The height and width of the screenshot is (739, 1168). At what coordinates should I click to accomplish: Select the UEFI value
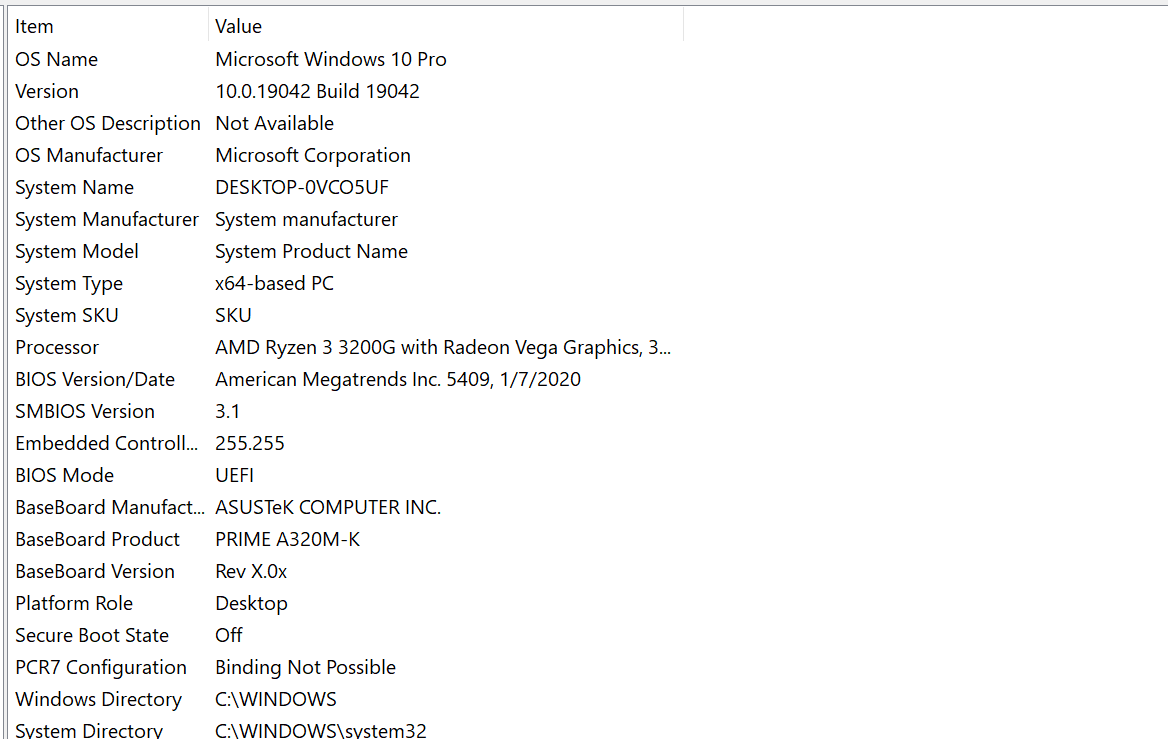pos(234,476)
